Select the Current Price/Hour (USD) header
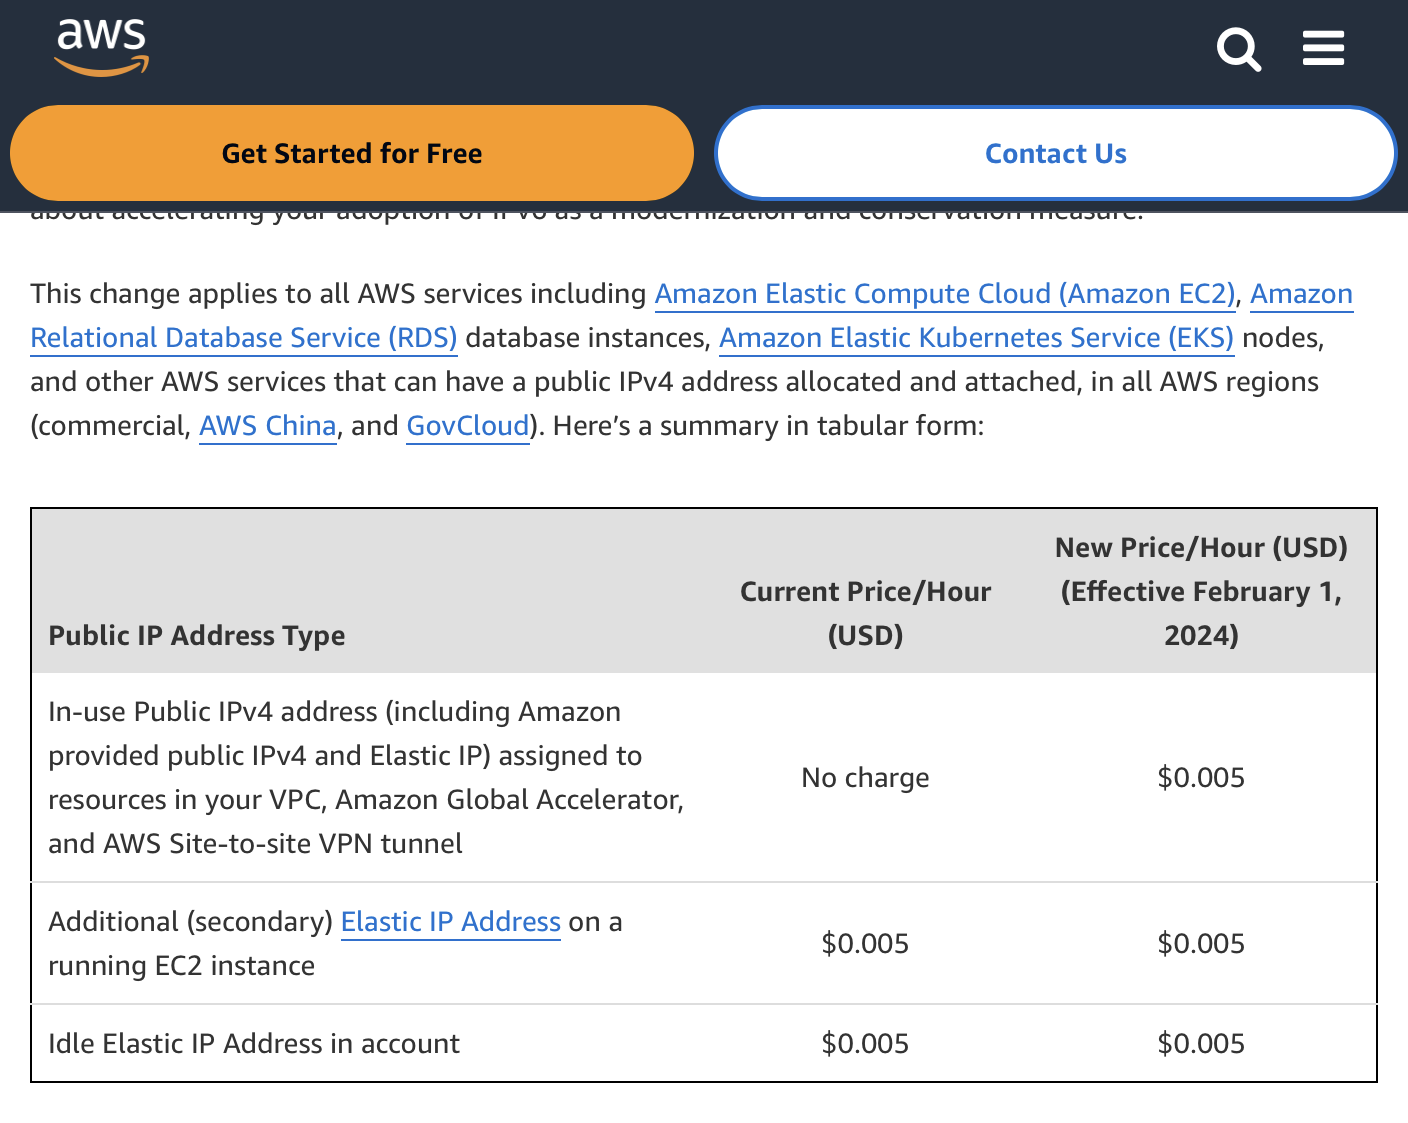Screen dimensions: 1408x1123 [865, 613]
